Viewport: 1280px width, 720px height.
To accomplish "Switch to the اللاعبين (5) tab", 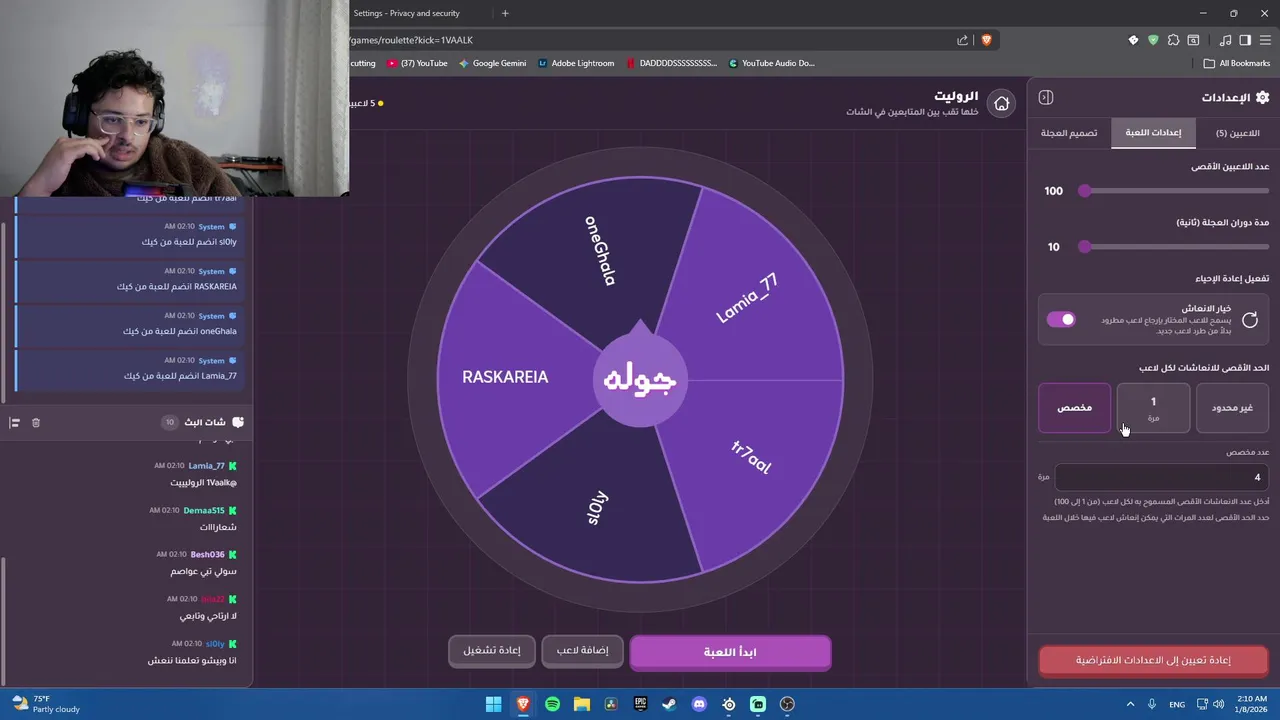I will point(1237,133).
